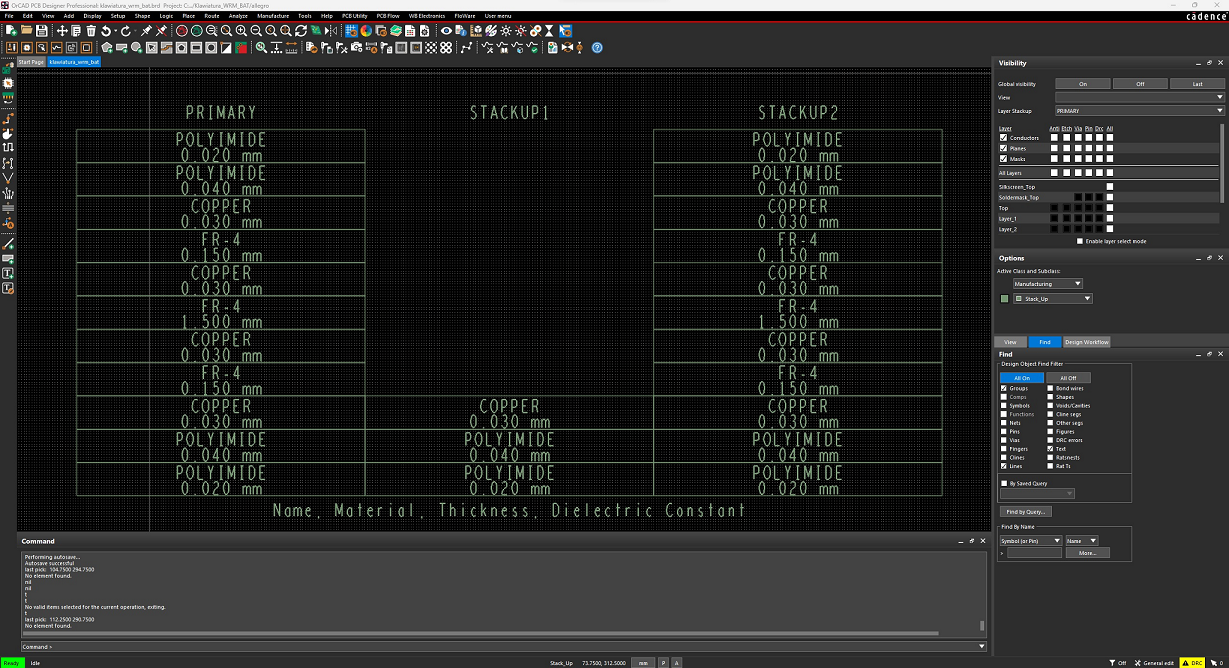This screenshot has width=1229, height=668.
Task: Click the Save file toolbar icon
Action: [x=42, y=31]
